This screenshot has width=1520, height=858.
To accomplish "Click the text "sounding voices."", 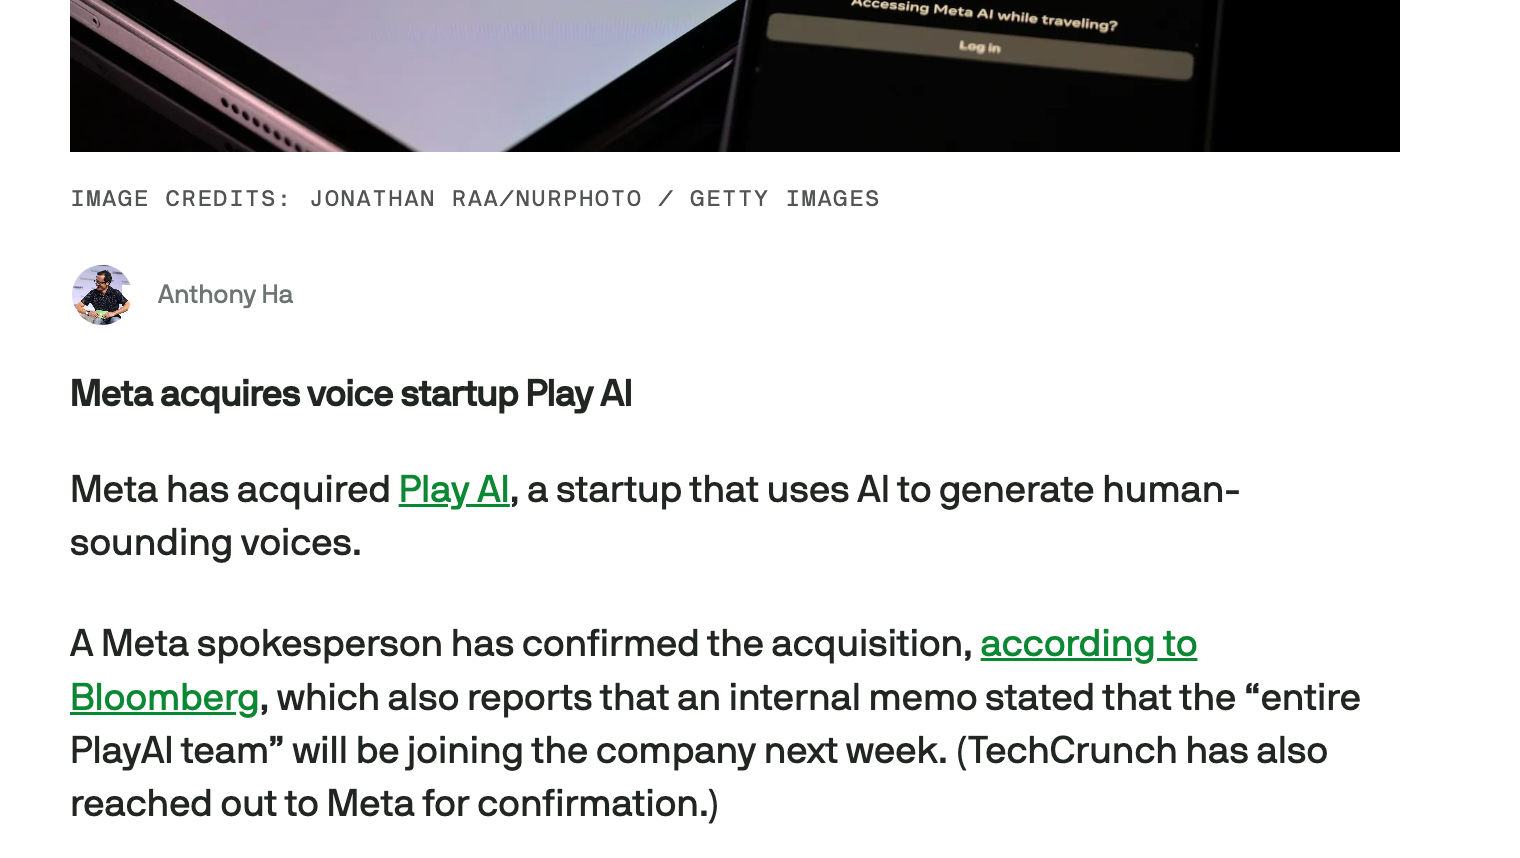I will coord(215,543).
